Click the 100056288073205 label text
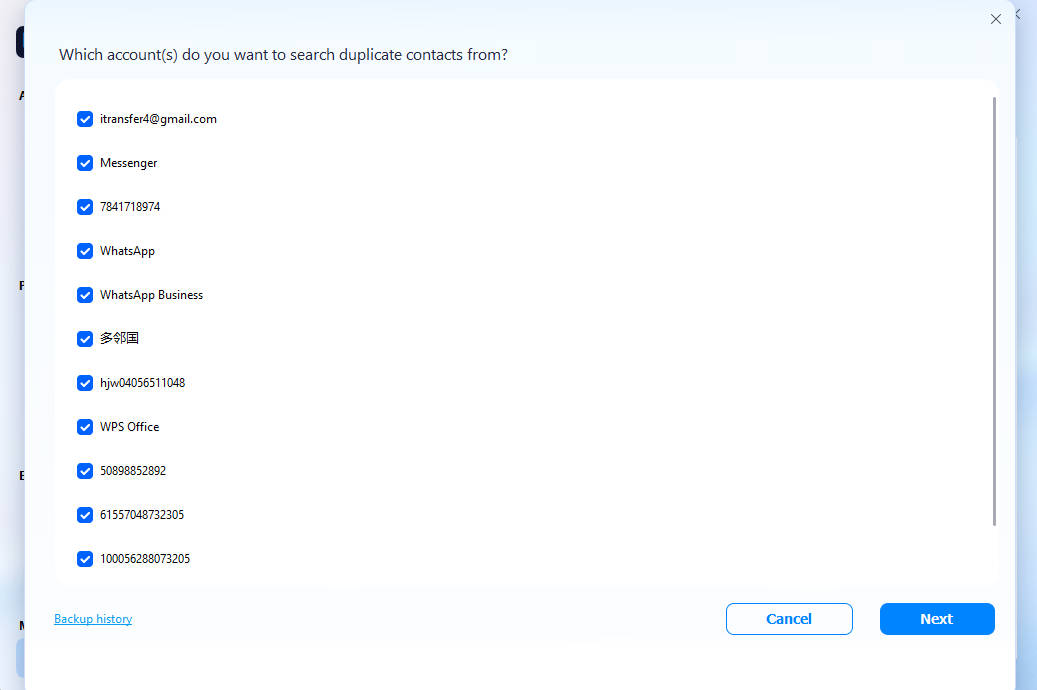Screen dimensions: 1037x690 145,559
